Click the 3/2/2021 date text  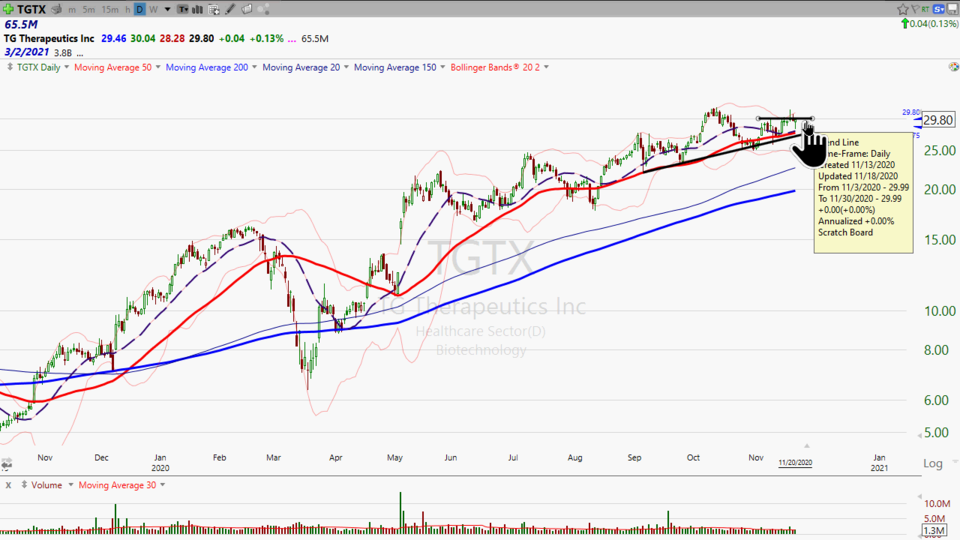coord(26,52)
